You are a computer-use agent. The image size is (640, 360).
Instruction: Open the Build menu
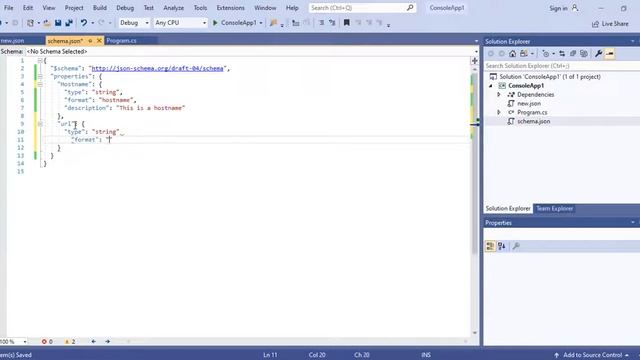pyautogui.click(x=100, y=8)
